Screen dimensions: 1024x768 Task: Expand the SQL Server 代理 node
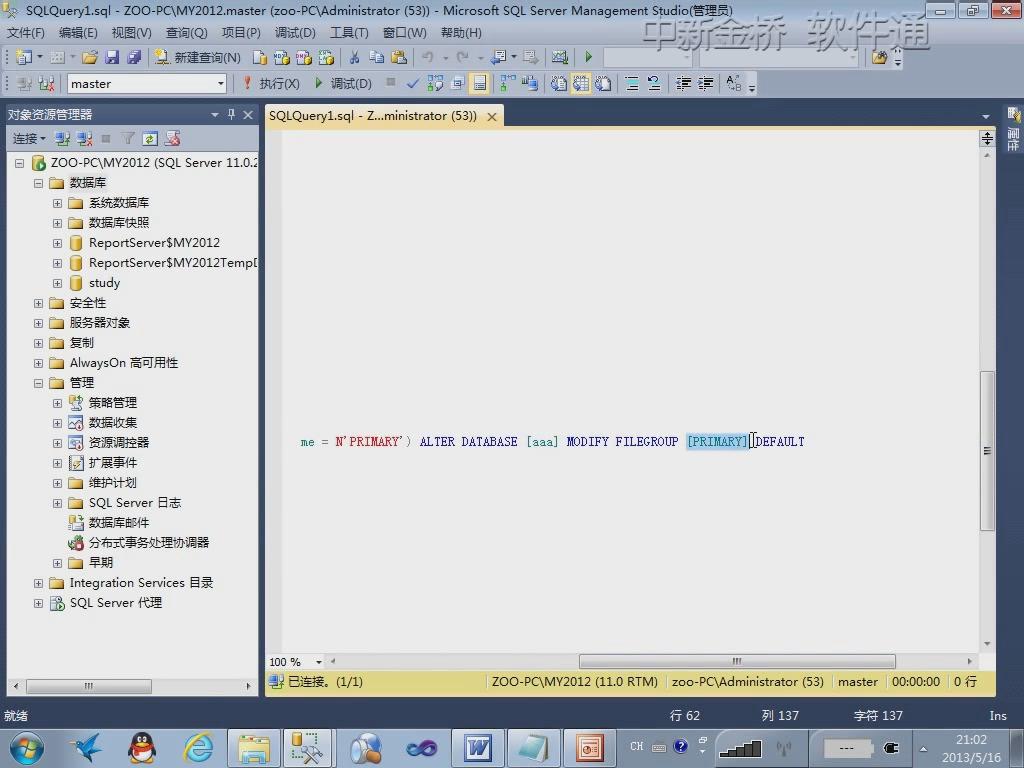tap(39, 603)
